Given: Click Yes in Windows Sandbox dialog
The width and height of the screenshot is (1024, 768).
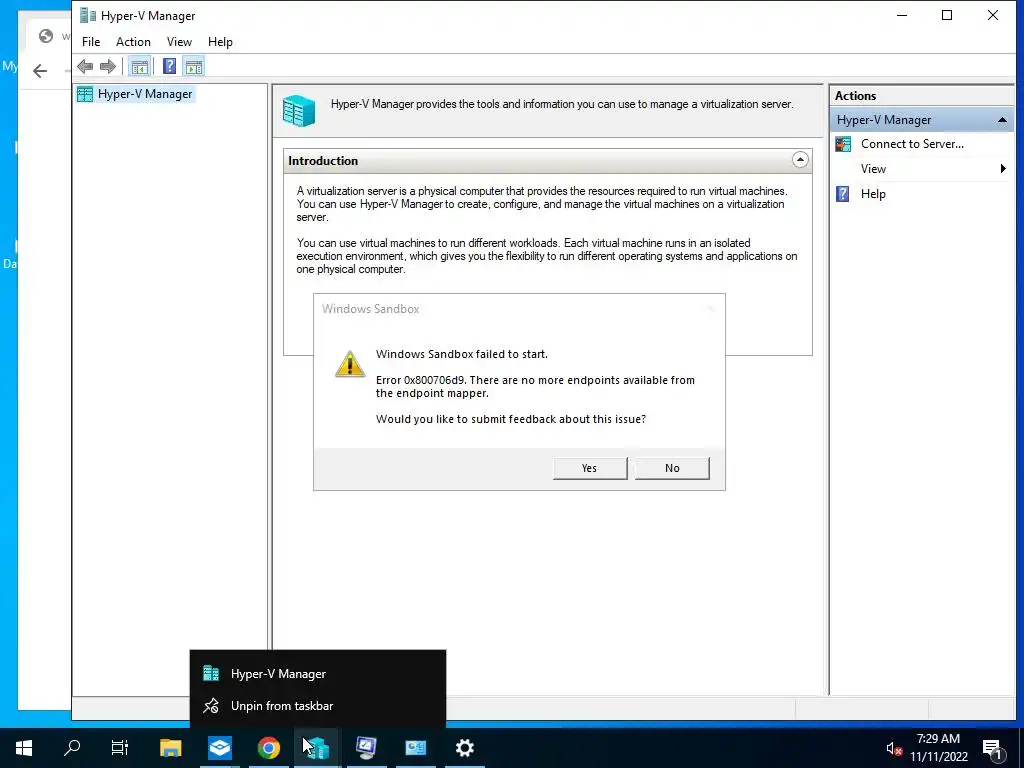Looking at the screenshot, I should pyautogui.click(x=590, y=468).
